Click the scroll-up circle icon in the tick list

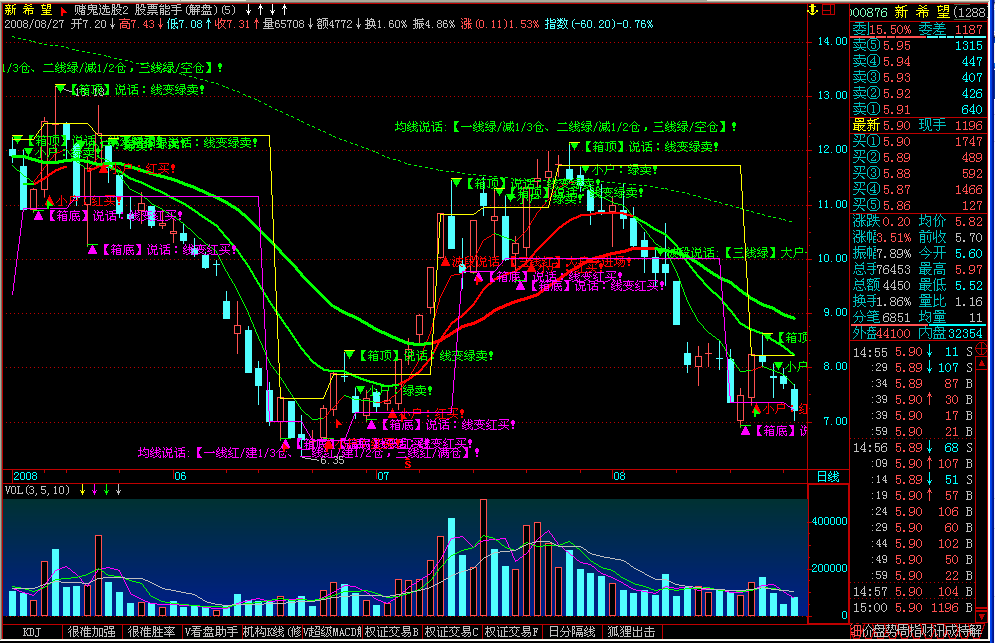(x=981, y=348)
